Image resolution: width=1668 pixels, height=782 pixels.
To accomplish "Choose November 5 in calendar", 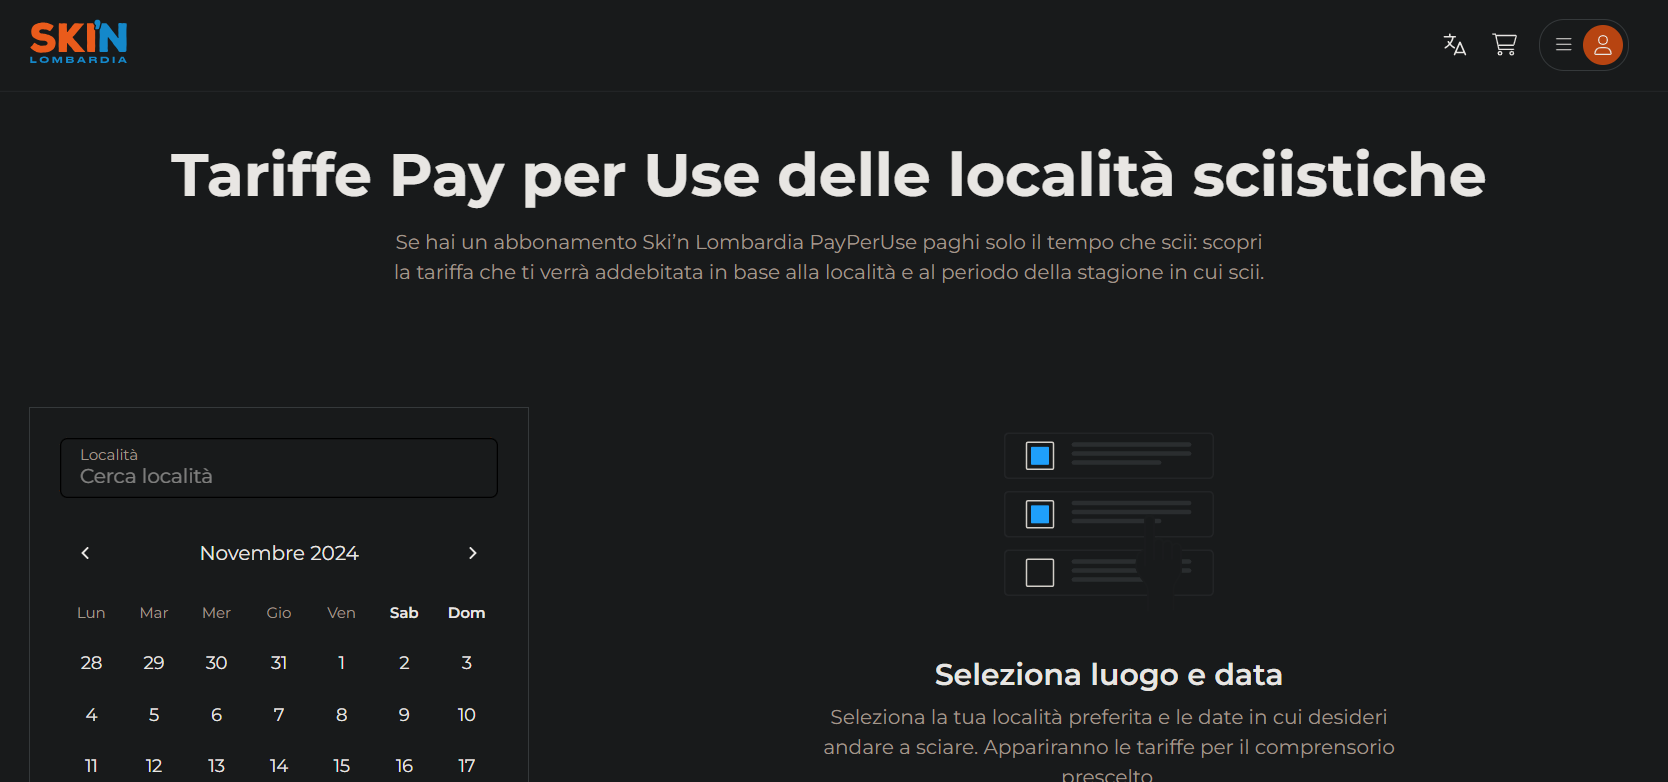I will [154, 714].
